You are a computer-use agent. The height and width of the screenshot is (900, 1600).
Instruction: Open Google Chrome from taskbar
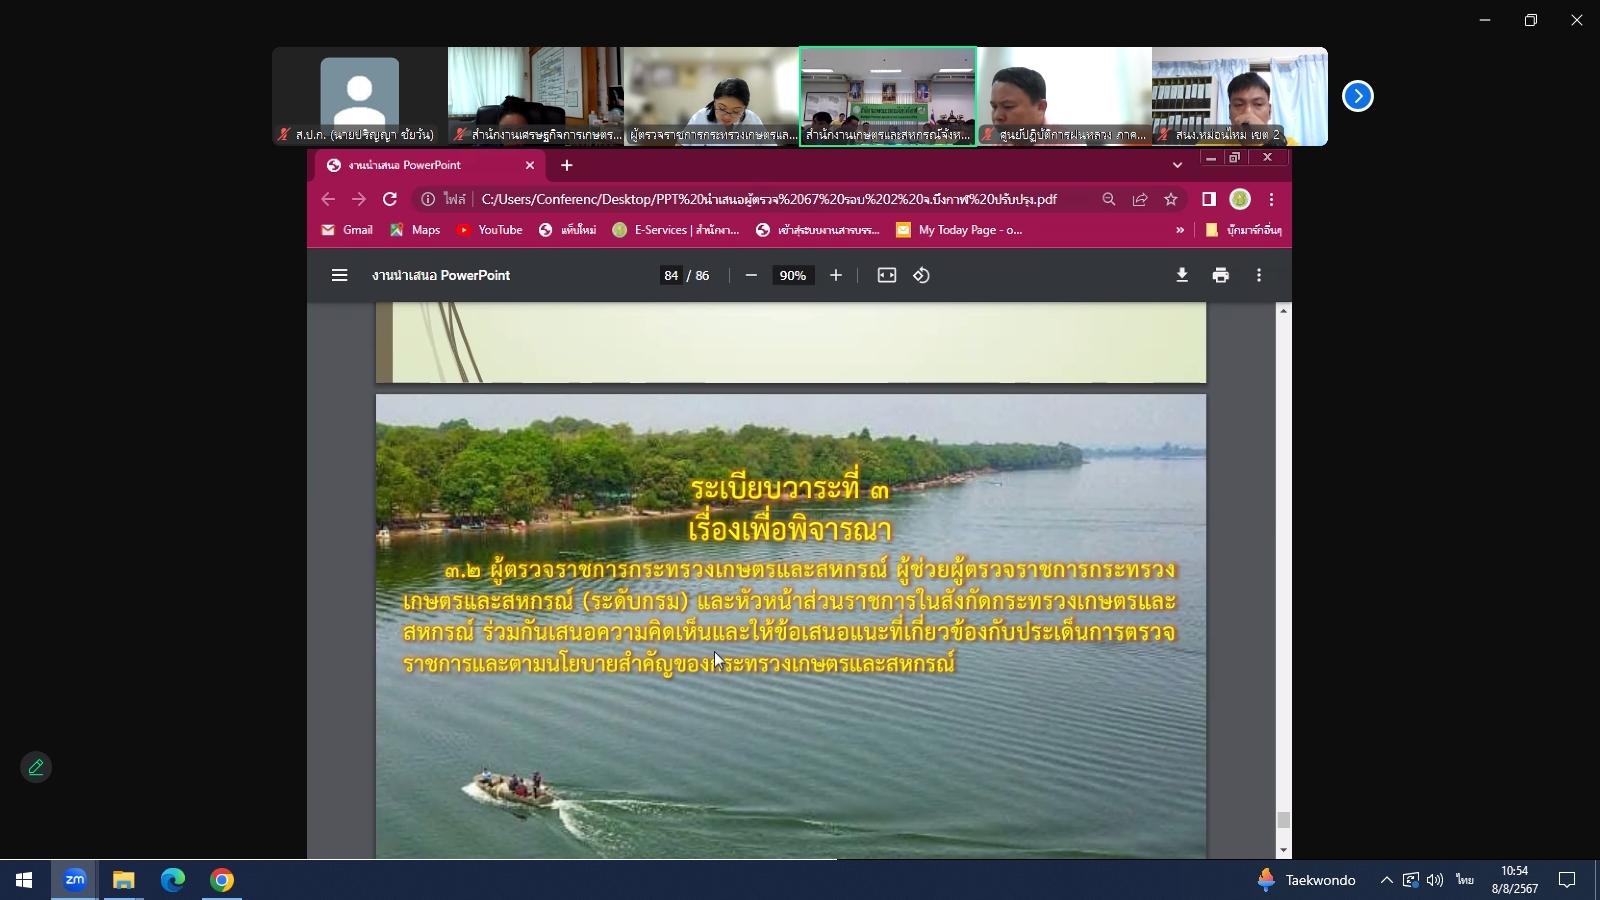tap(222, 880)
